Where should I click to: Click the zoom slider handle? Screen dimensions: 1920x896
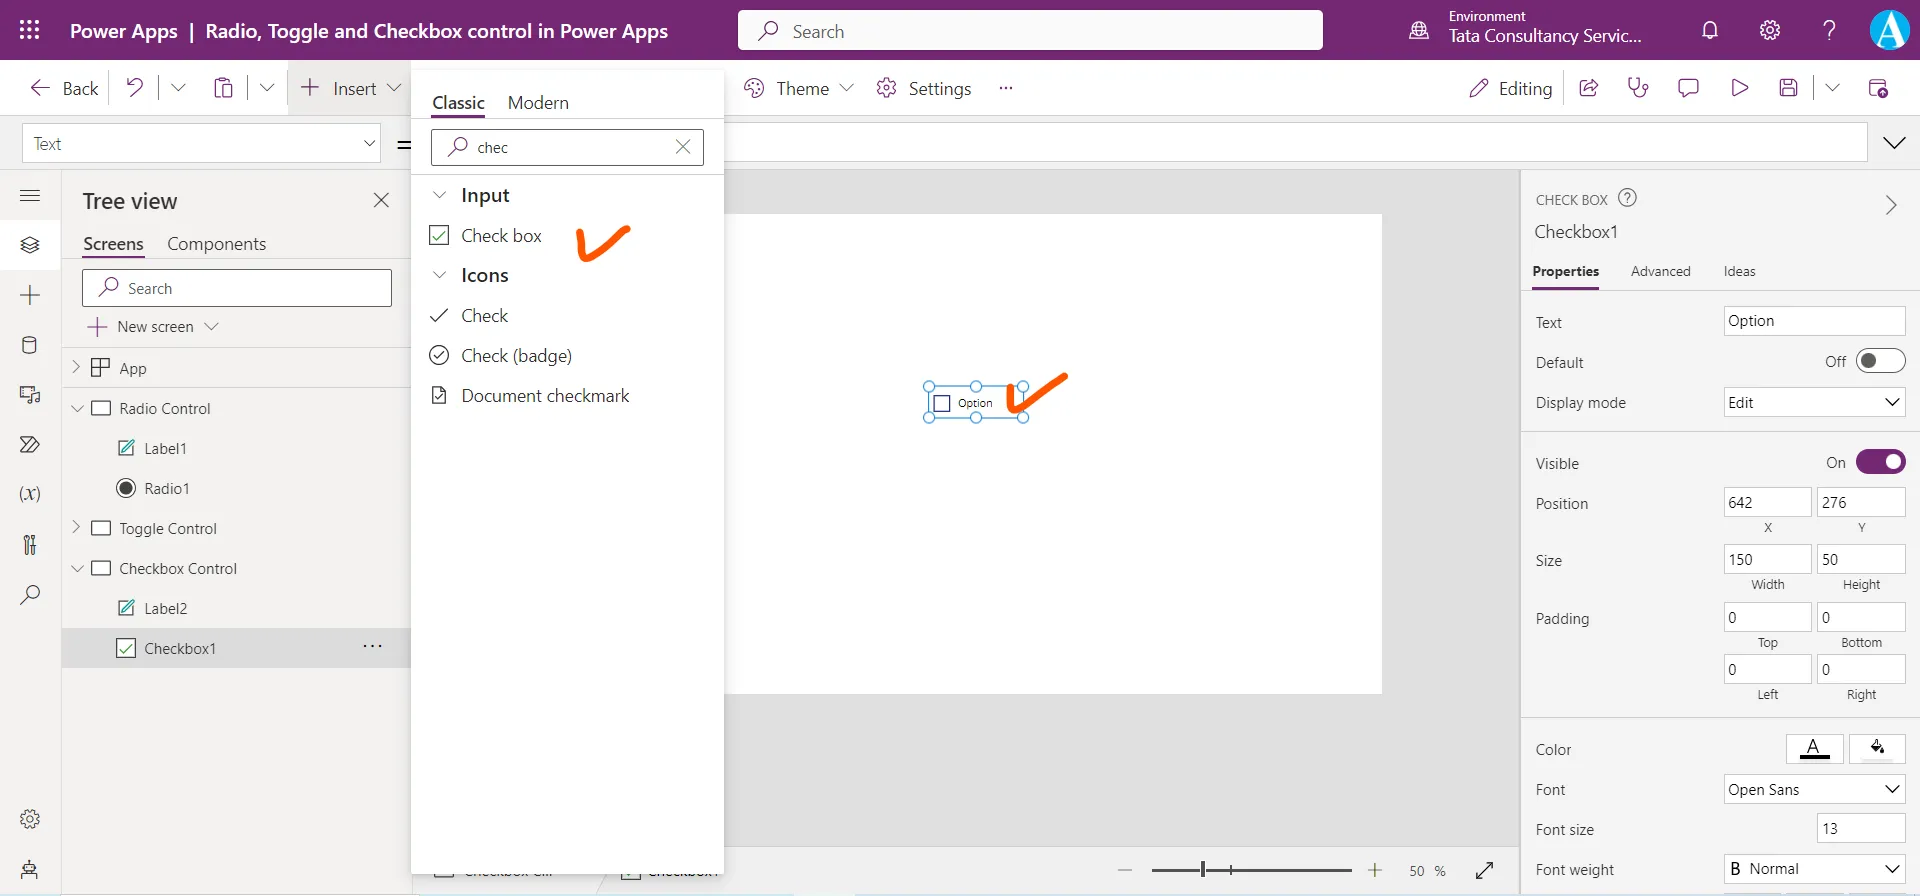click(1203, 870)
